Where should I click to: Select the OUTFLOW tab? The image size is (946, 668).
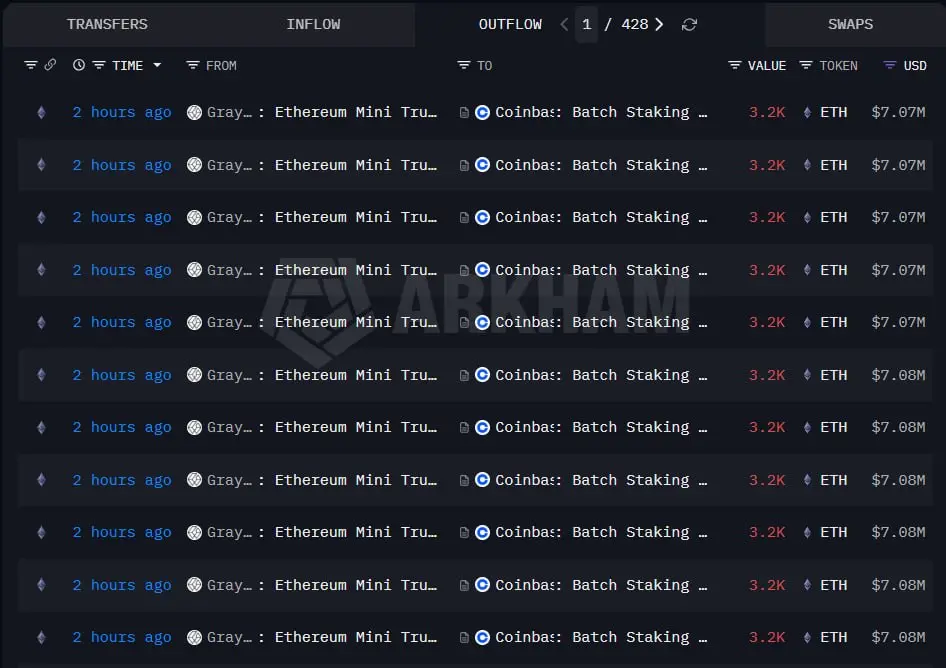pos(510,24)
